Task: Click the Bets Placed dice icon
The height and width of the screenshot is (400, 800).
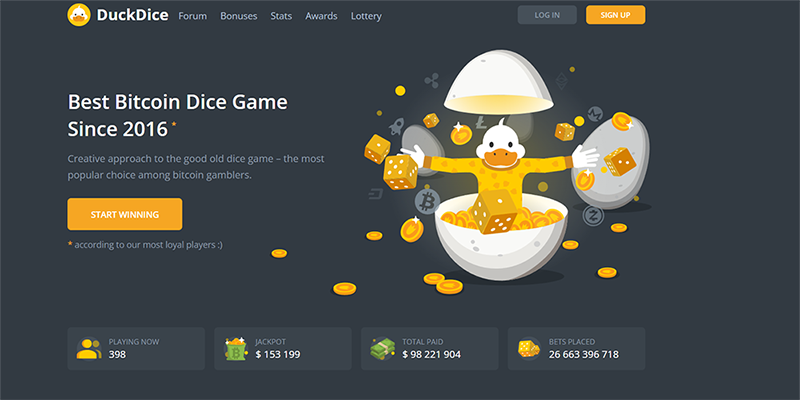Action: point(529,349)
